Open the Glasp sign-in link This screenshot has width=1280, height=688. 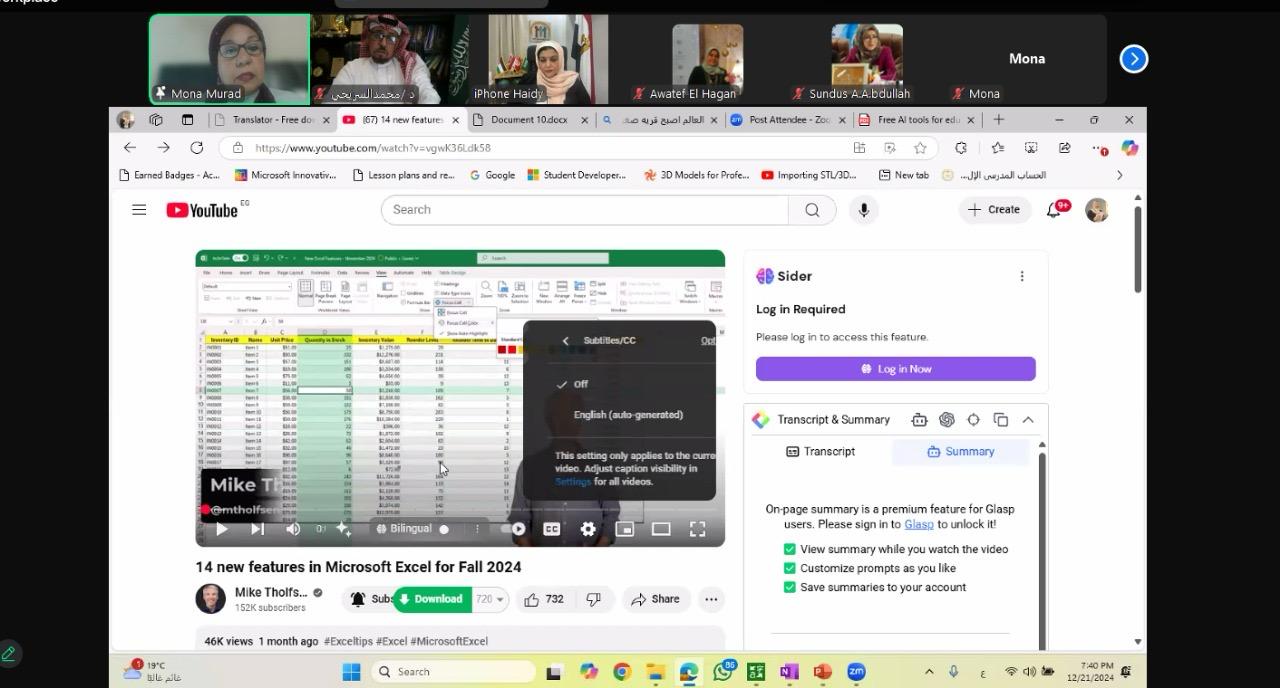(918, 524)
